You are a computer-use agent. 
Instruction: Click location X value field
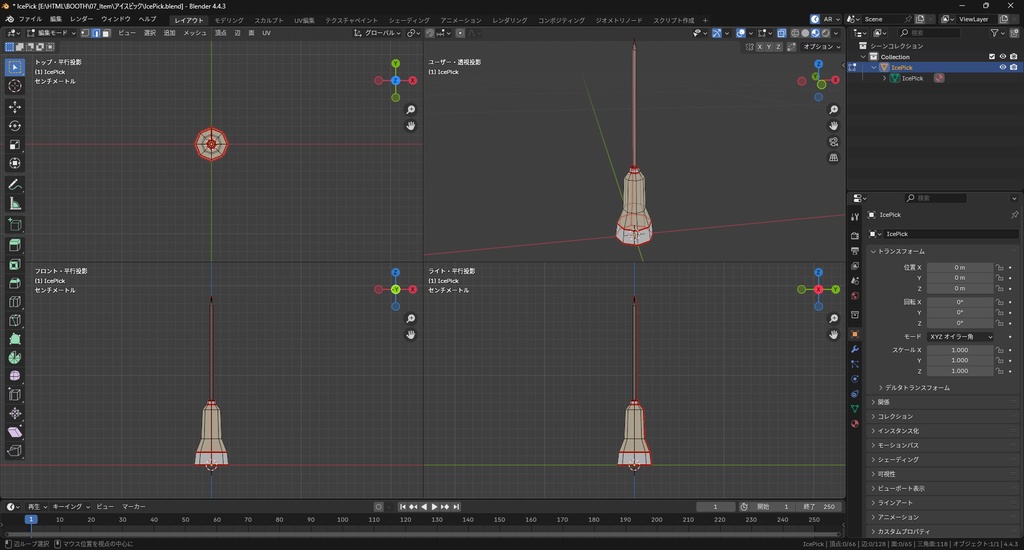(x=959, y=267)
